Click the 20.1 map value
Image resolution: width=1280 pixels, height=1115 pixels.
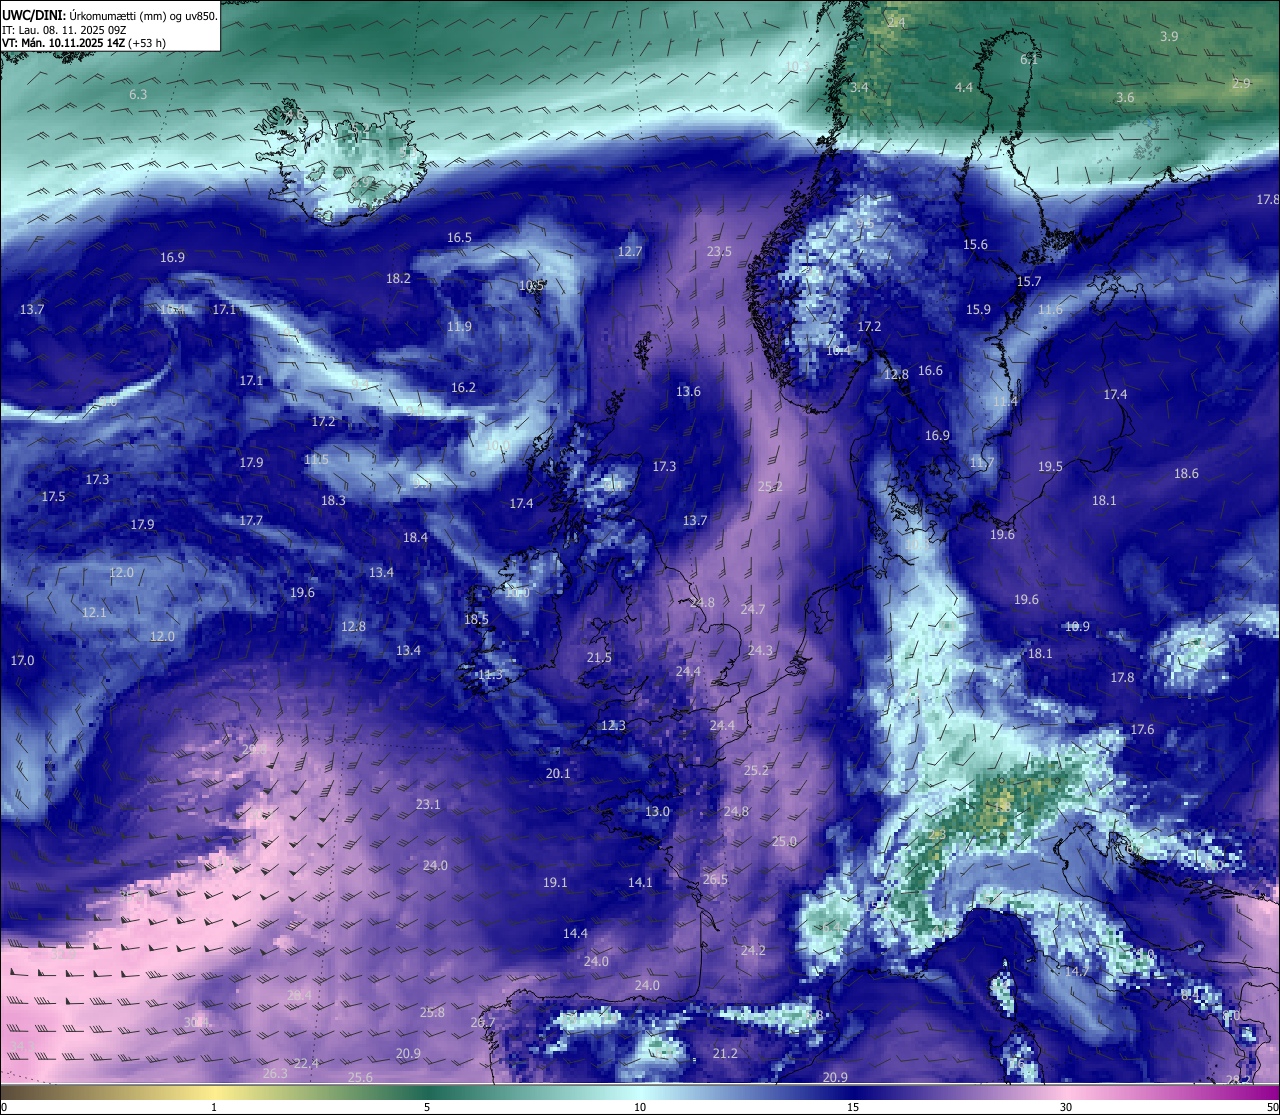tap(558, 773)
